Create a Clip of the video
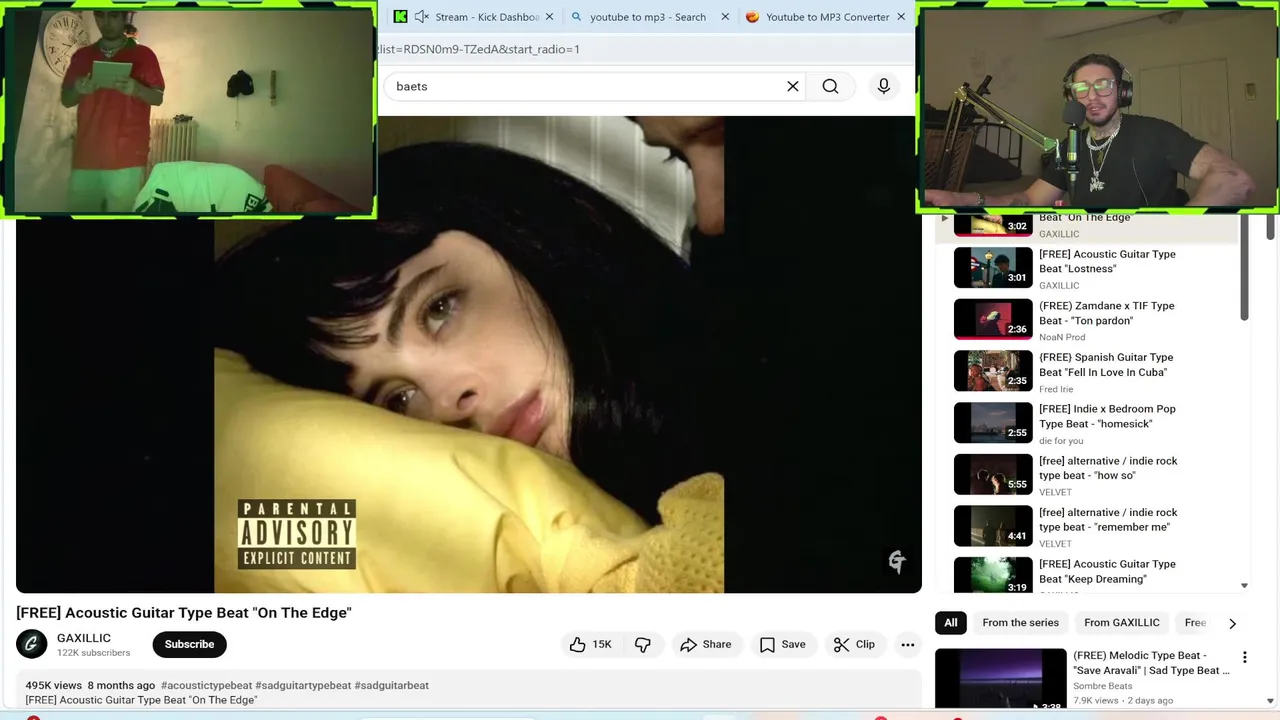This screenshot has width=1280, height=720. click(854, 645)
